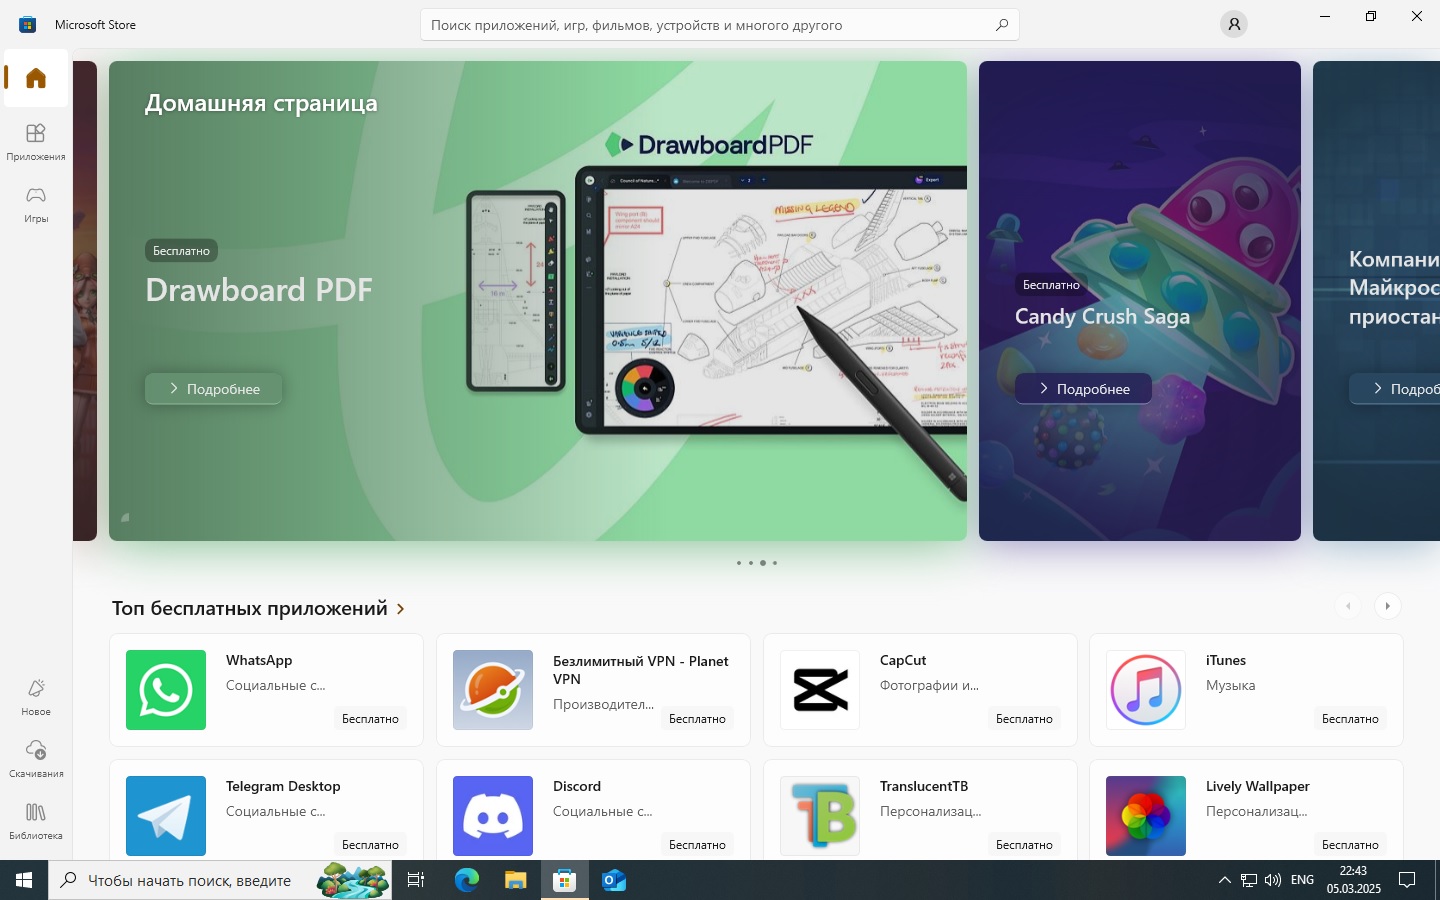Open the CapCut app icon
The height and width of the screenshot is (900, 1440).
pos(820,690)
